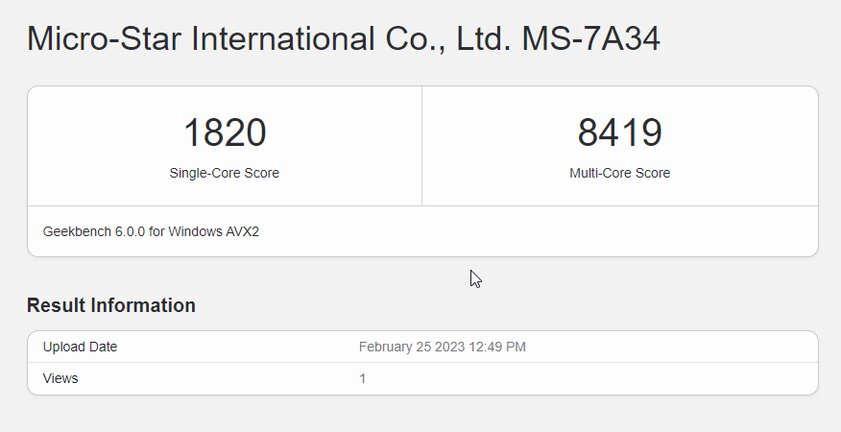The image size is (841, 432).
Task: Click the Result Information heading
Action: 111,305
